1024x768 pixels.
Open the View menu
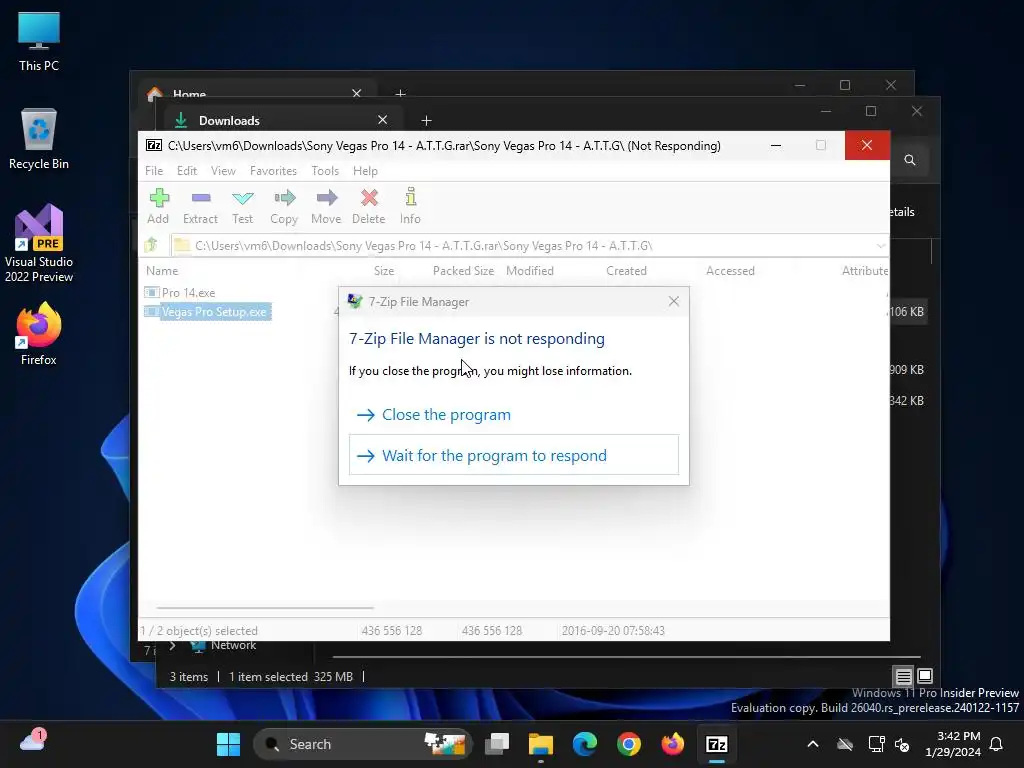(x=223, y=170)
